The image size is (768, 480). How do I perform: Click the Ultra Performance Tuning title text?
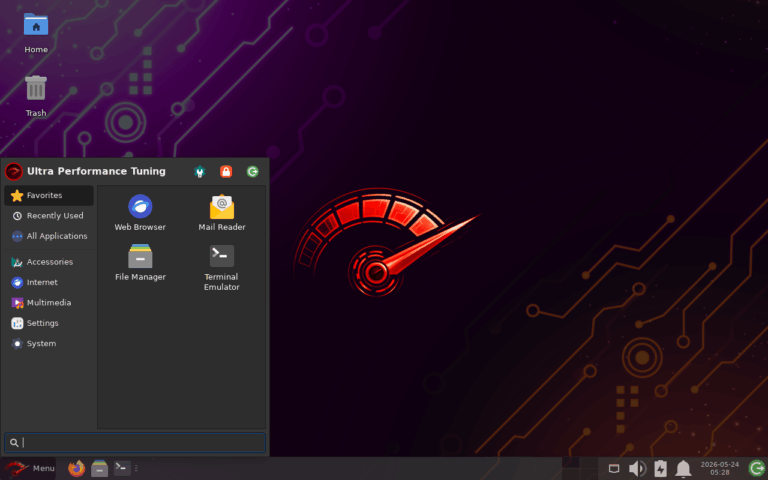pyautogui.click(x=96, y=171)
